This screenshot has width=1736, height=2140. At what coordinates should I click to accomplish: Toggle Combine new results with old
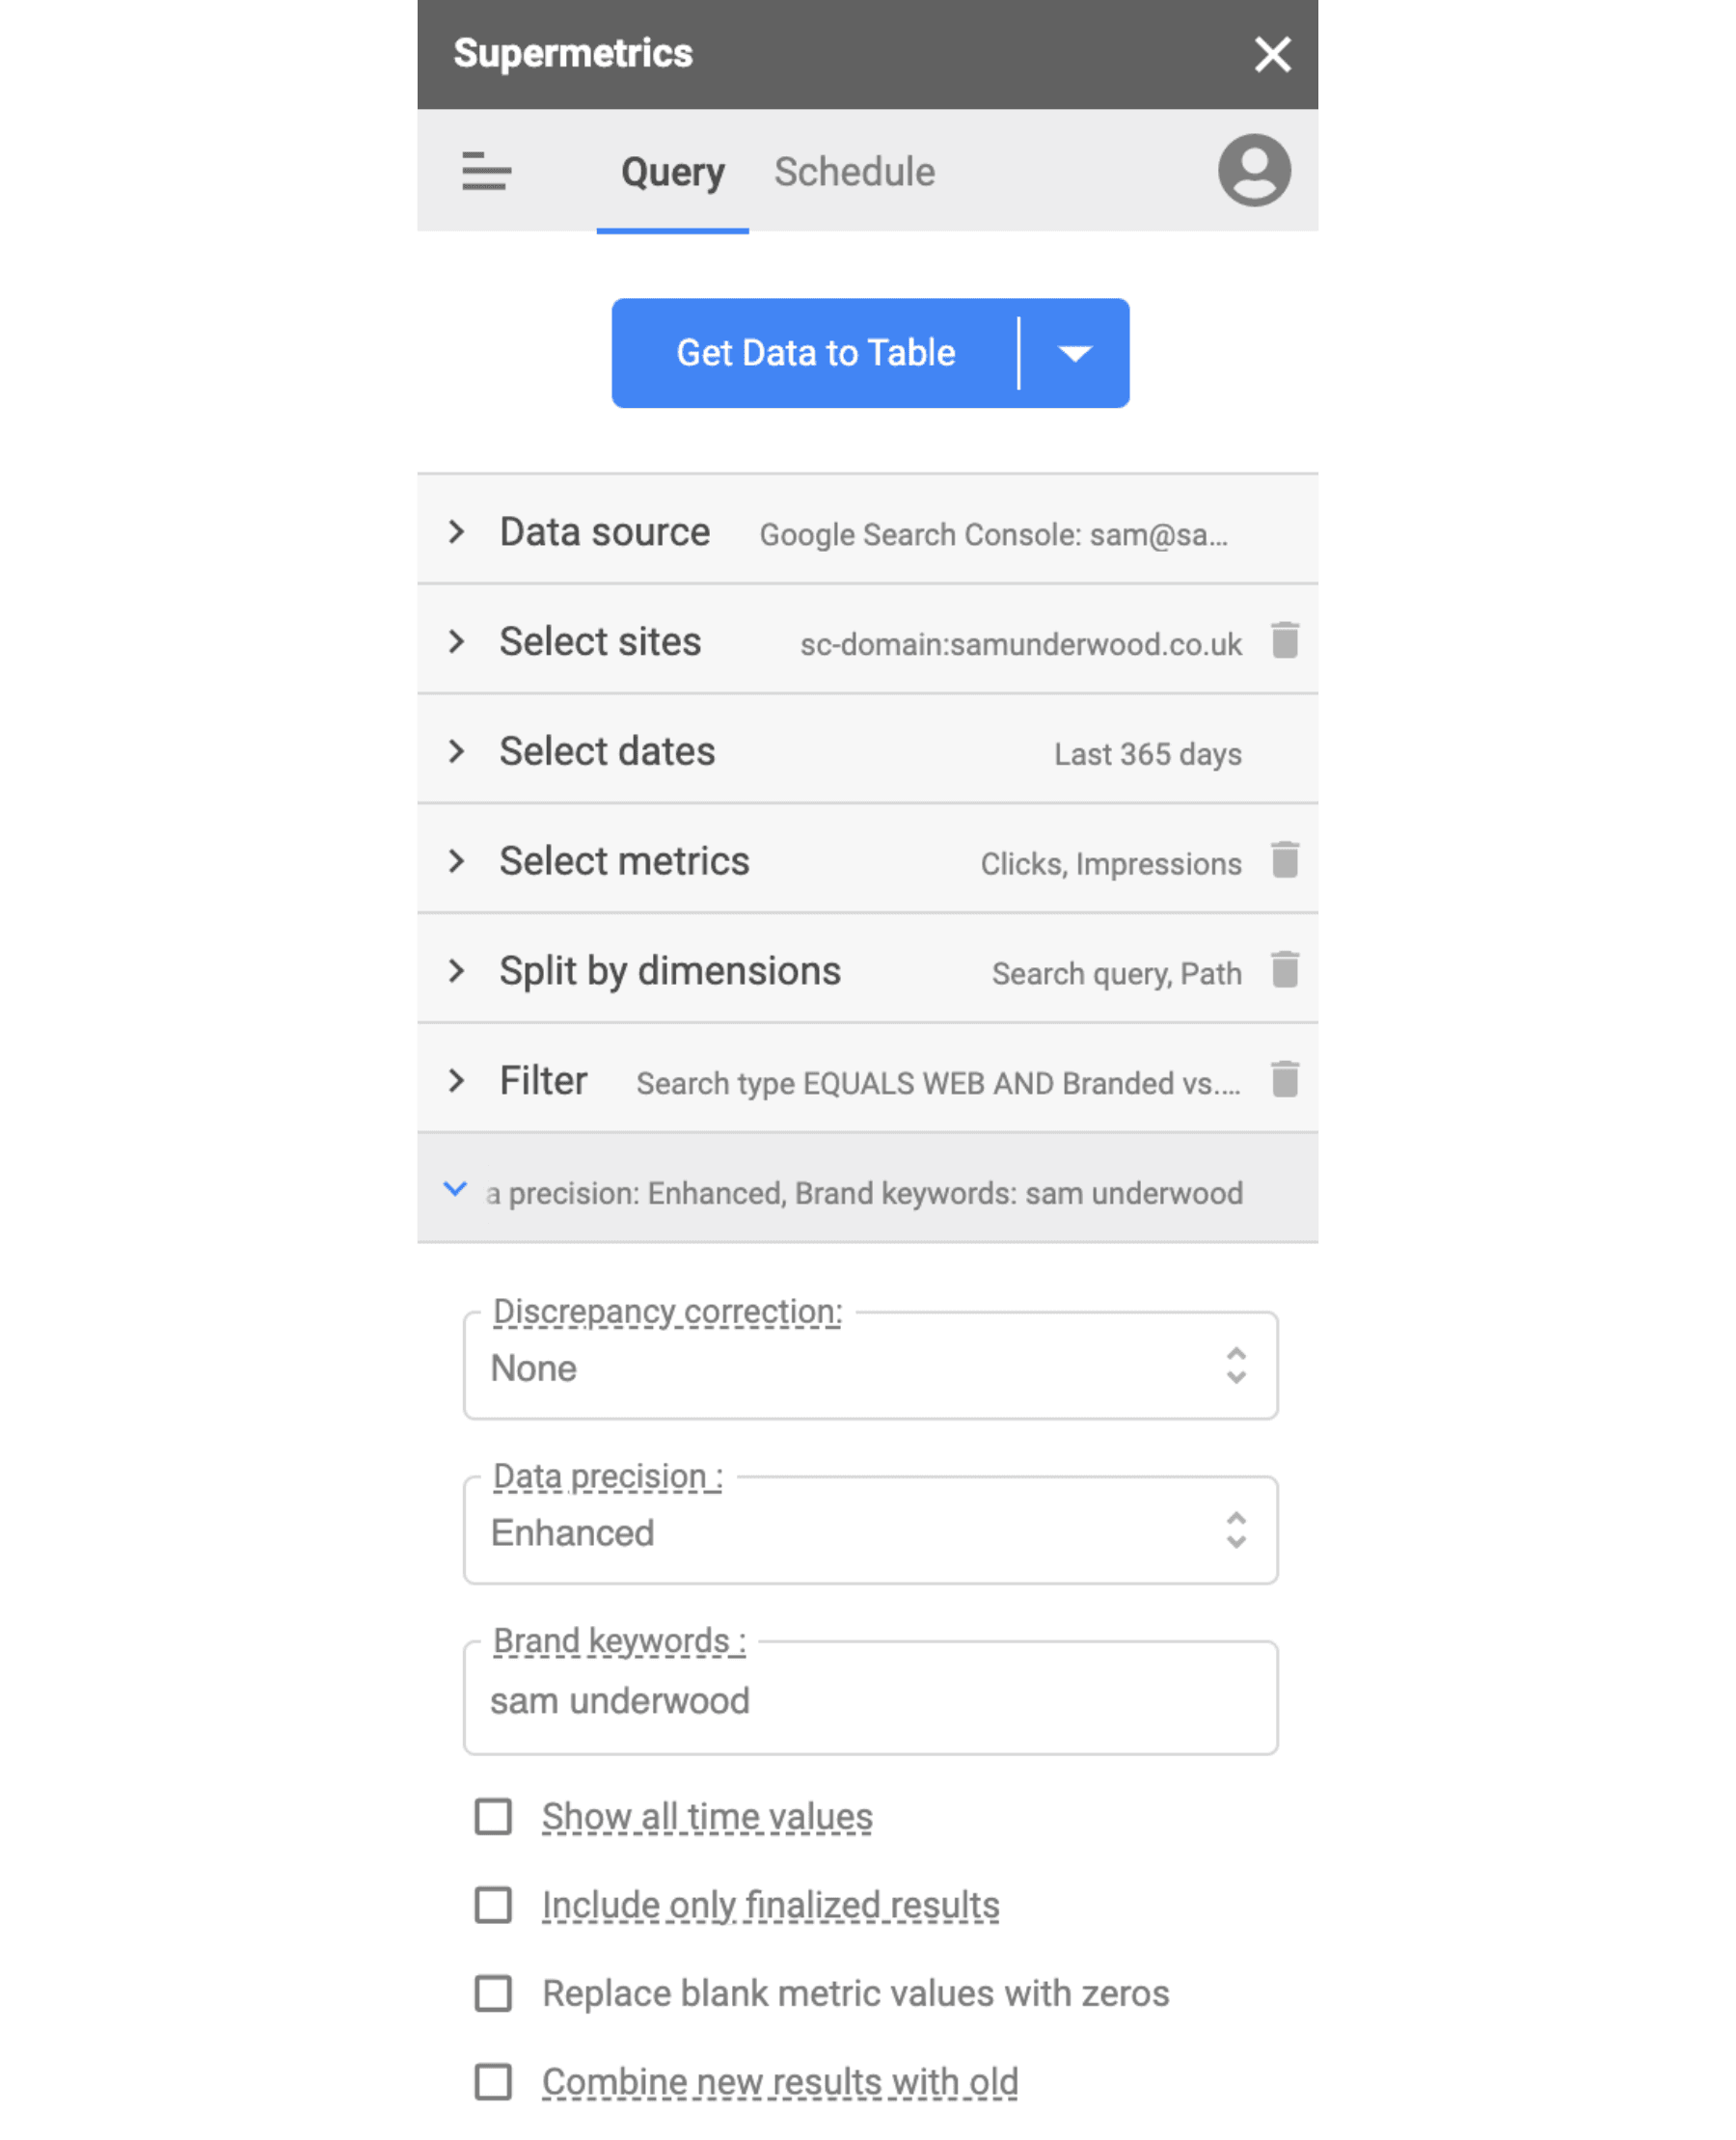493,2082
